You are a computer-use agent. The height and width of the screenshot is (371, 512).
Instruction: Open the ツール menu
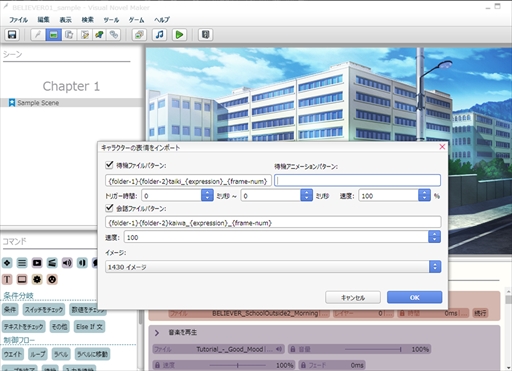pyautogui.click(x=111, y=20)
